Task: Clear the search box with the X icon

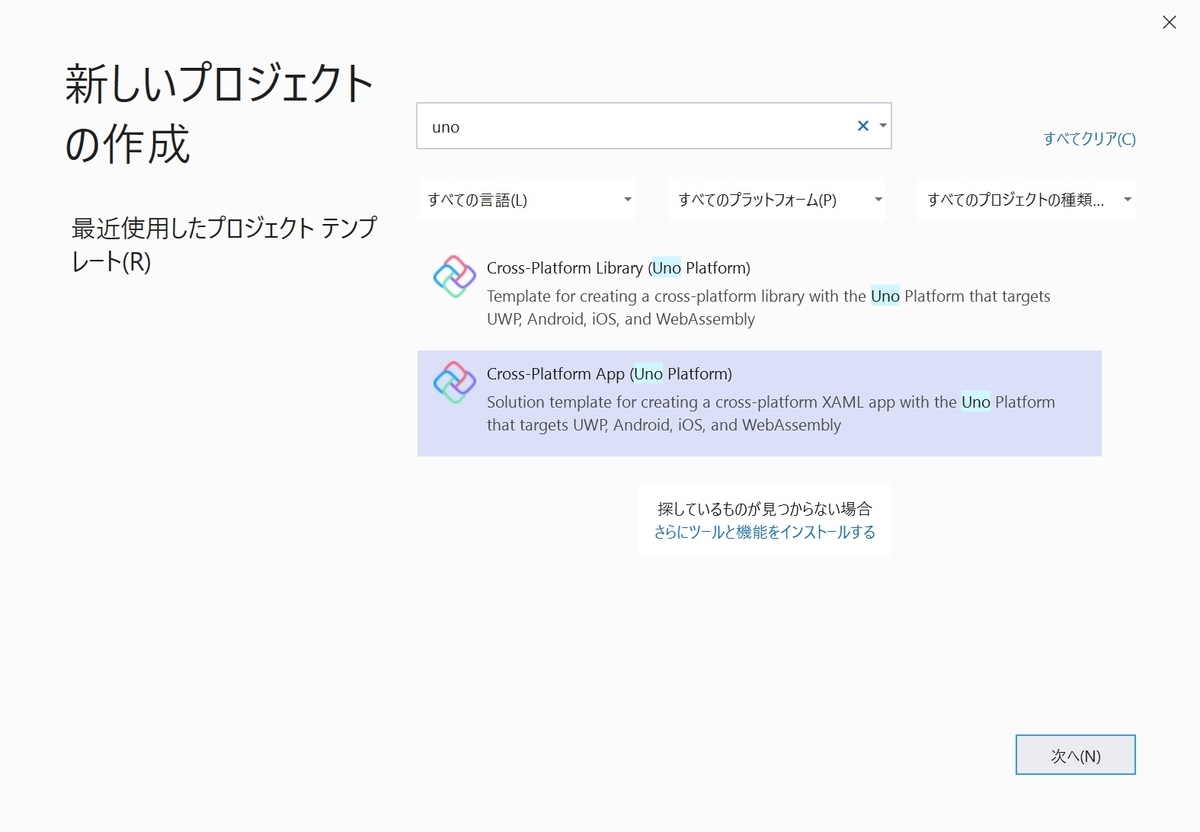Action: (863, 126)
